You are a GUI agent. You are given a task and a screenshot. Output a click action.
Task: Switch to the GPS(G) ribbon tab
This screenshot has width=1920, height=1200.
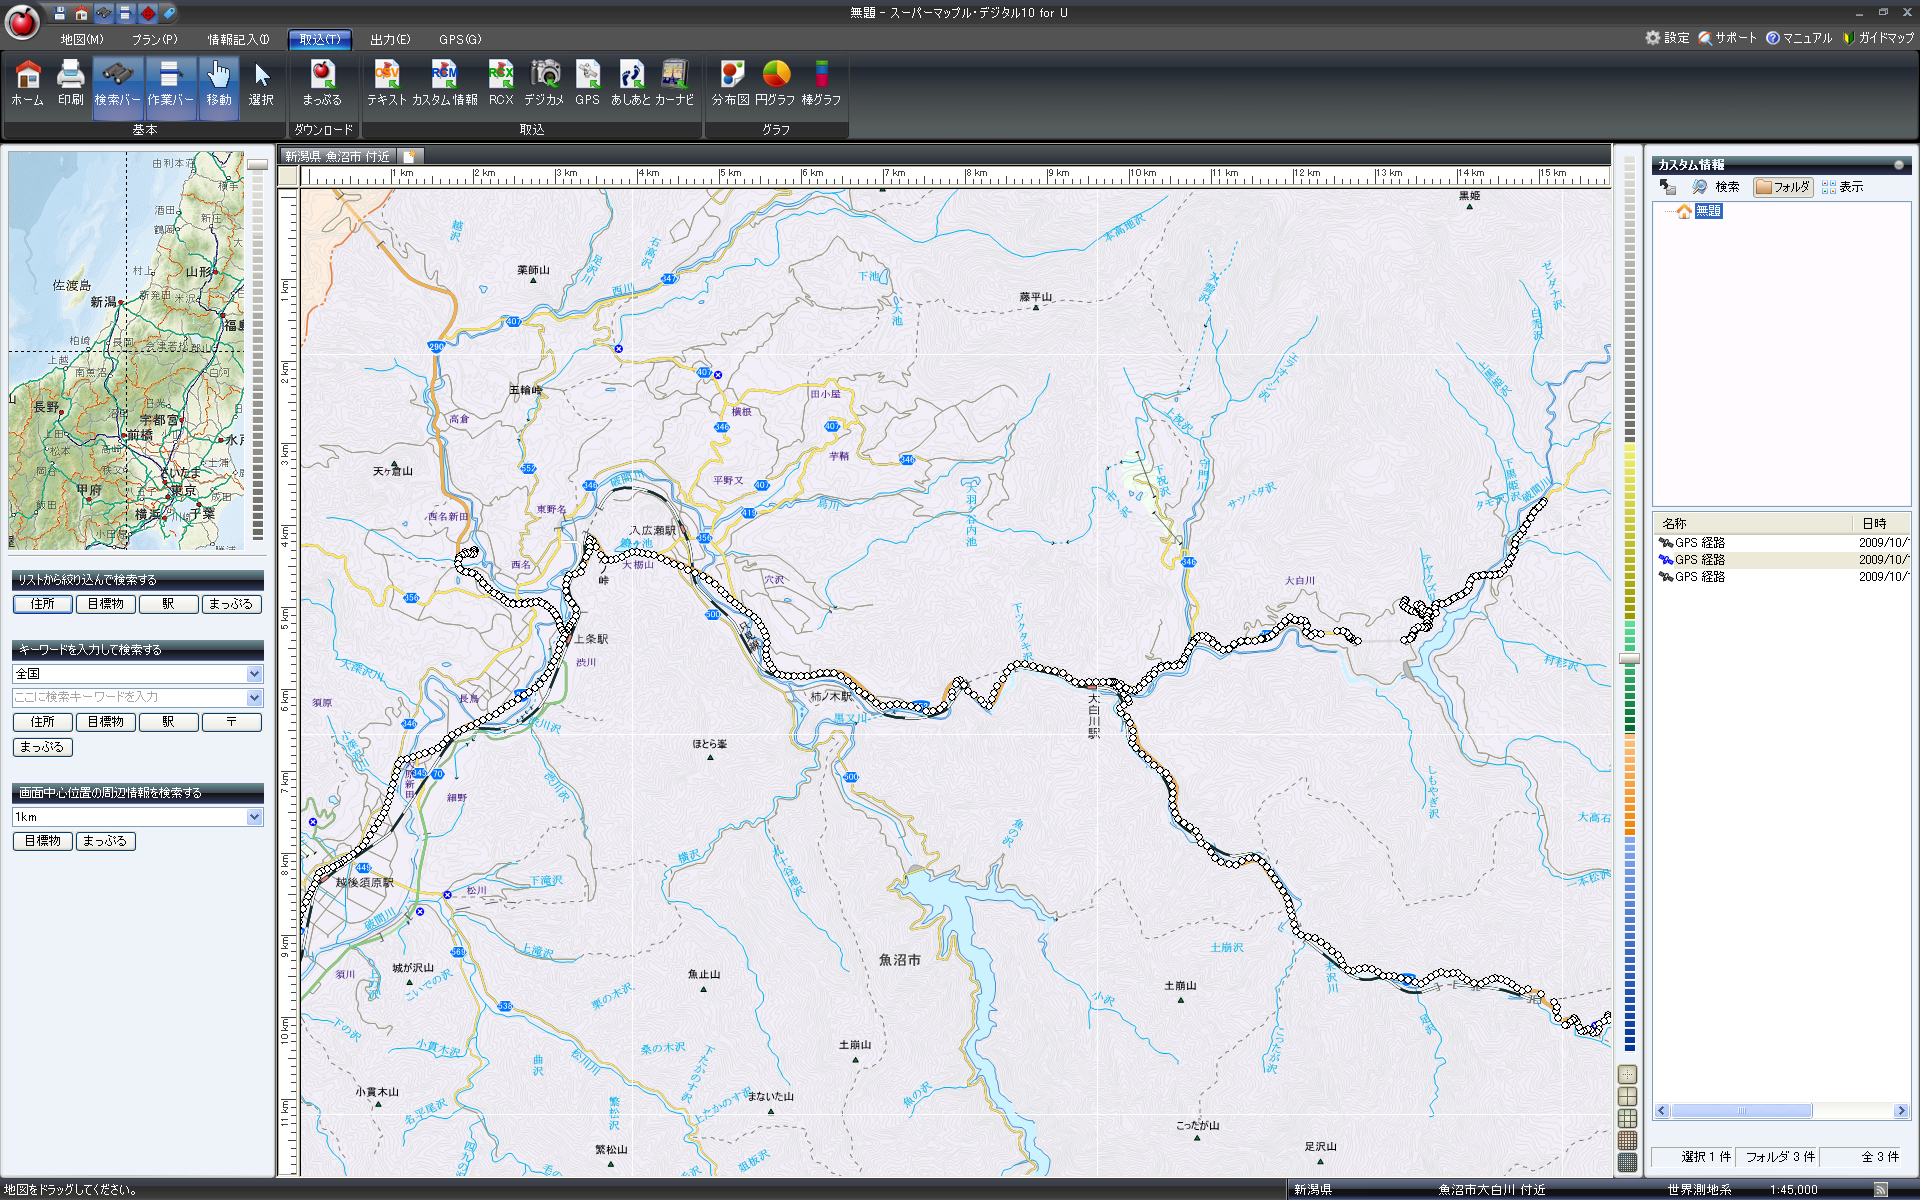click(460, 39)
